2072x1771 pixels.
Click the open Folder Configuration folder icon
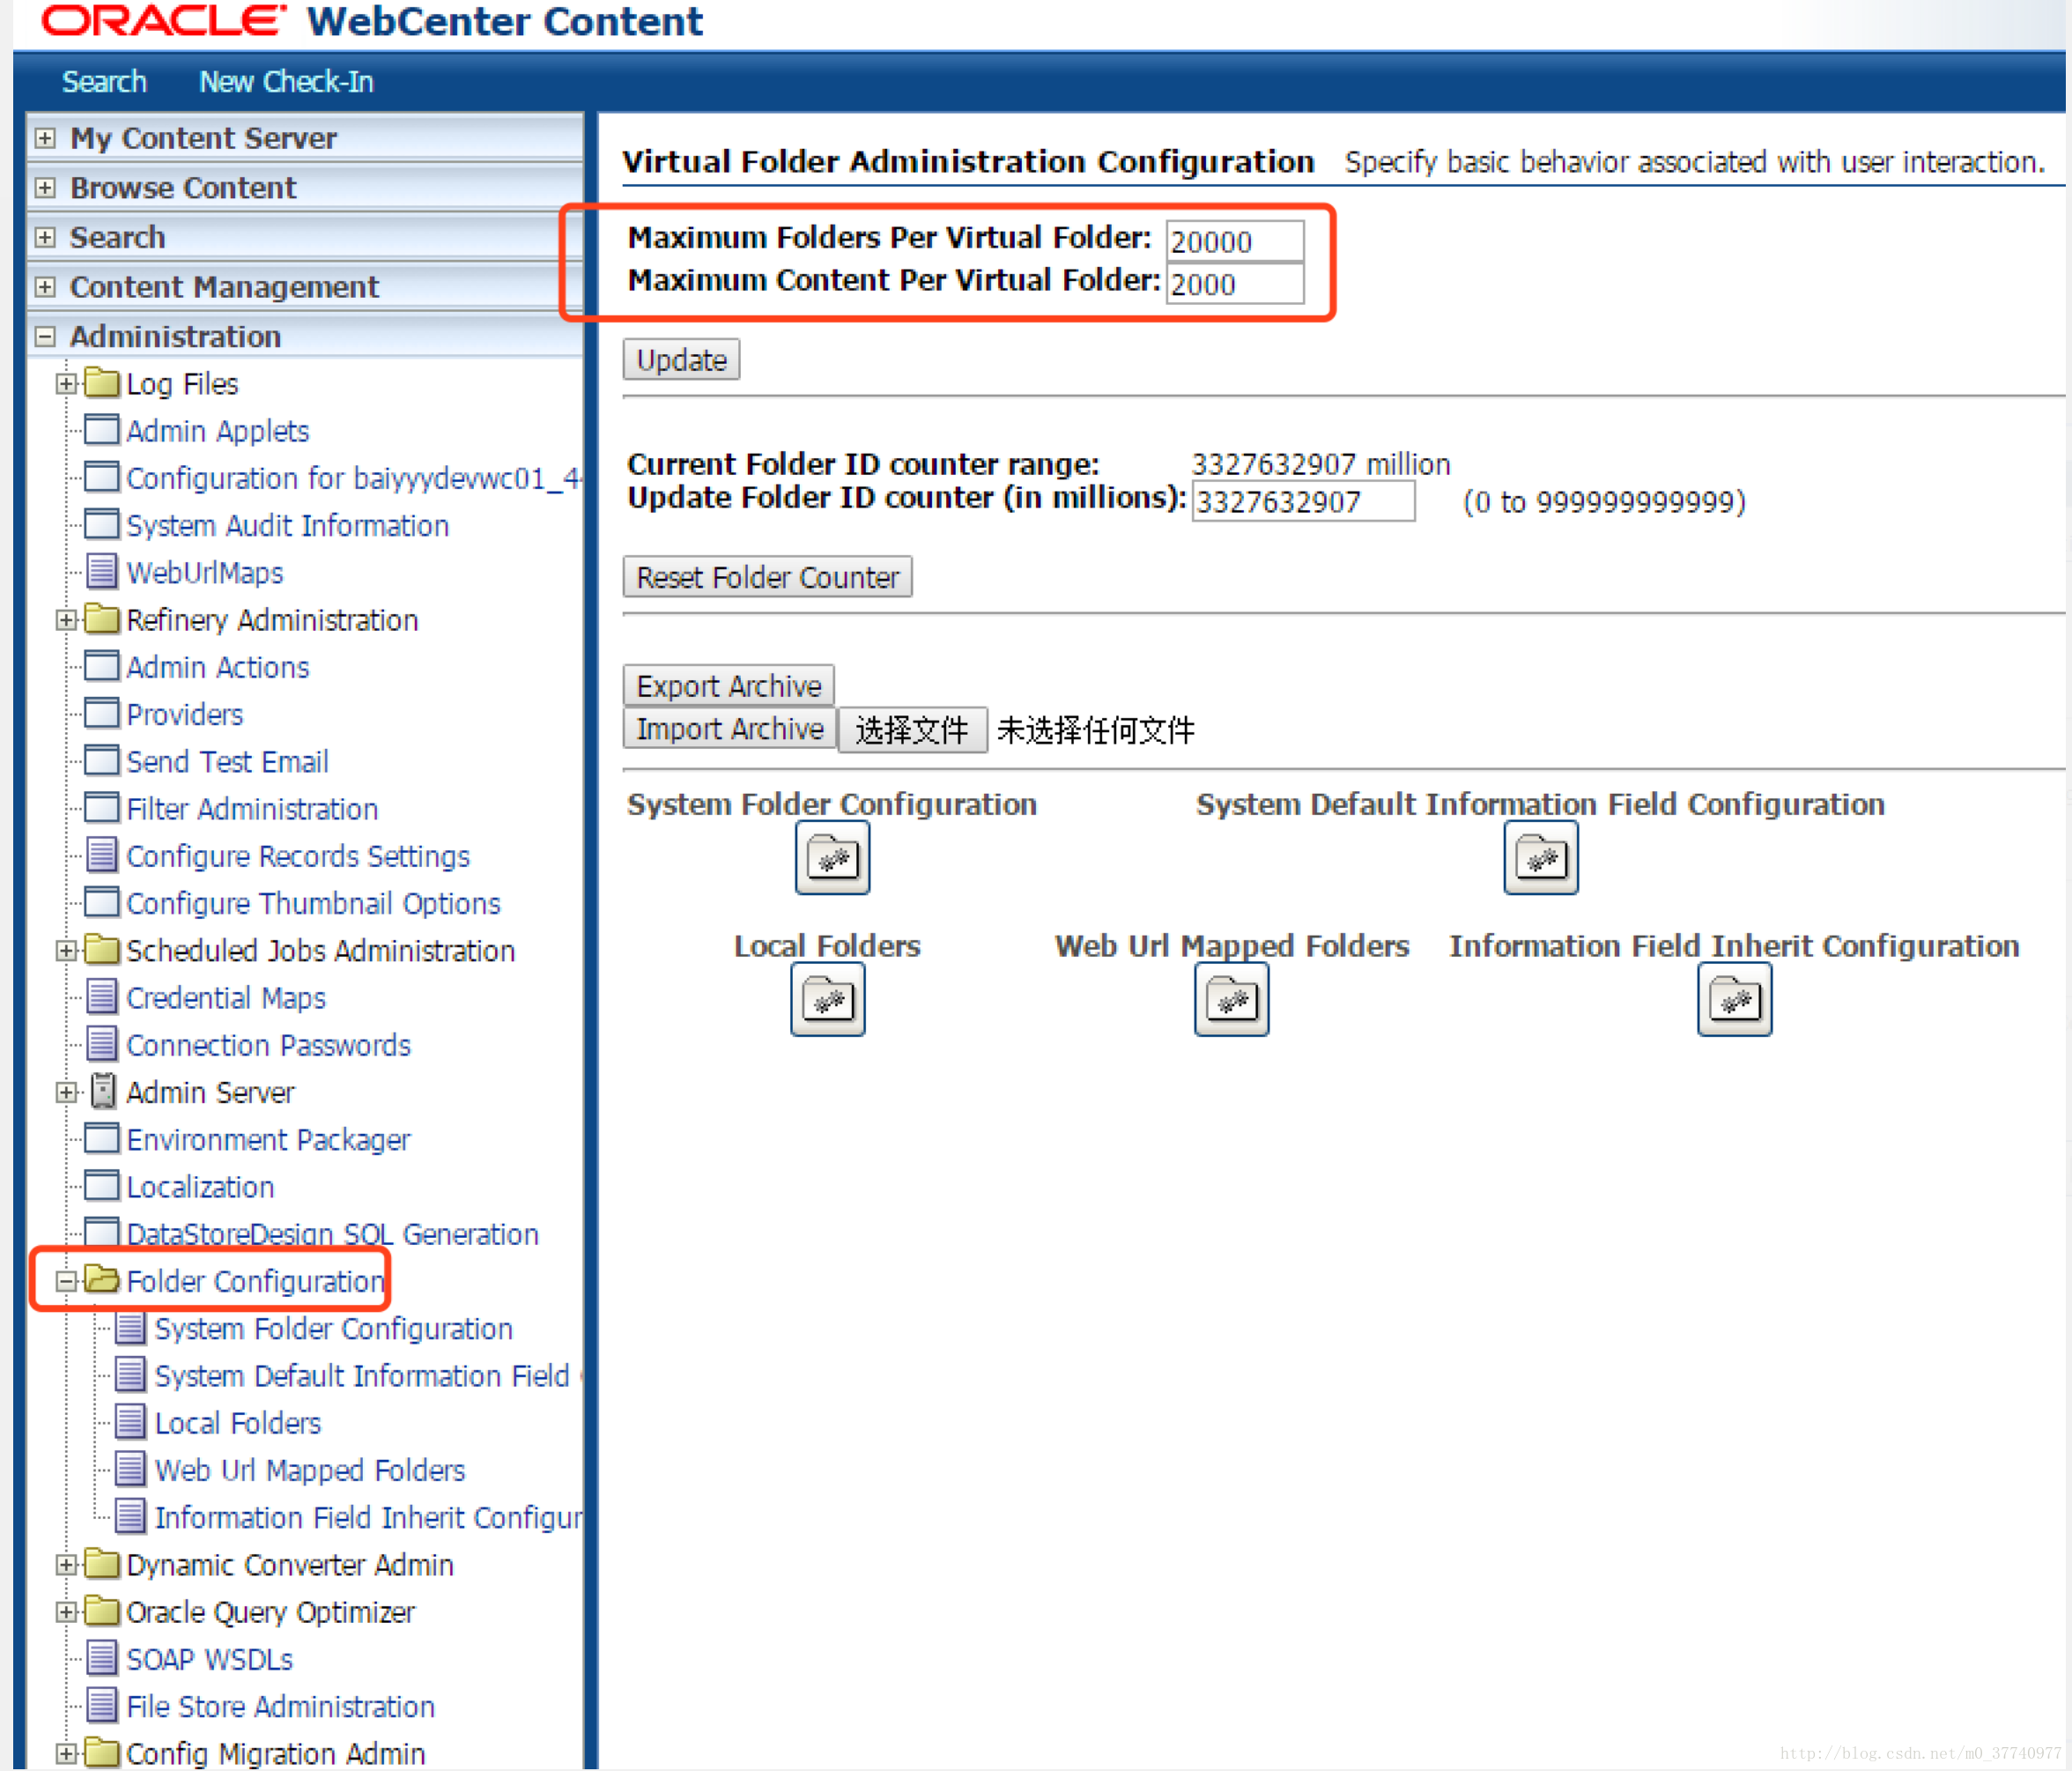(x=102, y=1280)
